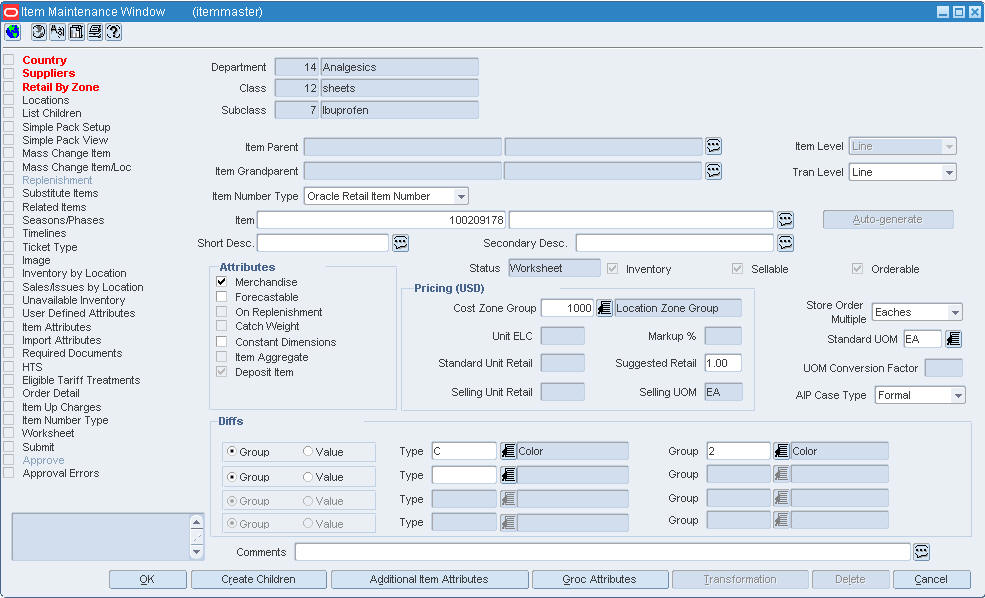
Task: Select the Value radio button in first Diffs row
Action: pos(308,452)
